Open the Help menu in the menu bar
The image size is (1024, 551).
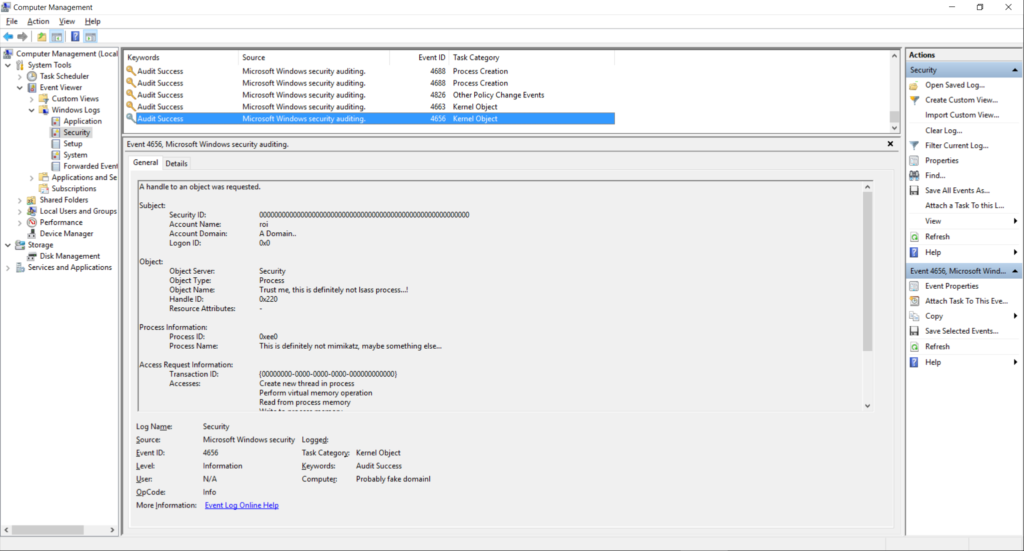tap(93, 22)
